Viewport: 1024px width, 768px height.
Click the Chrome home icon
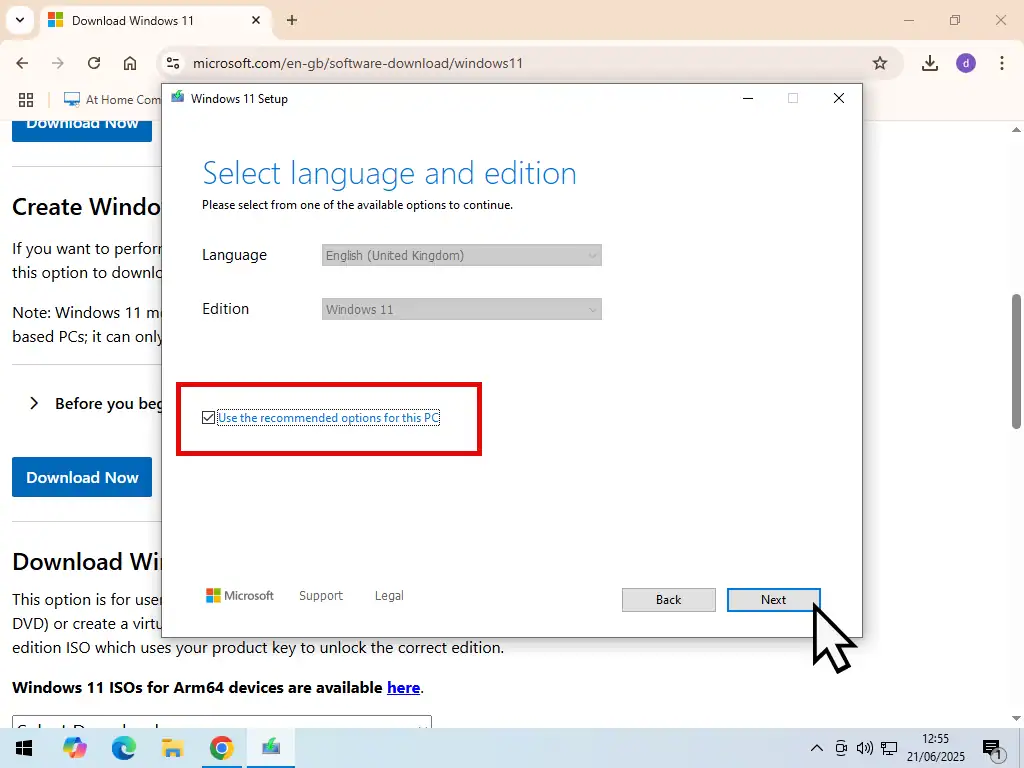[130, 63]
